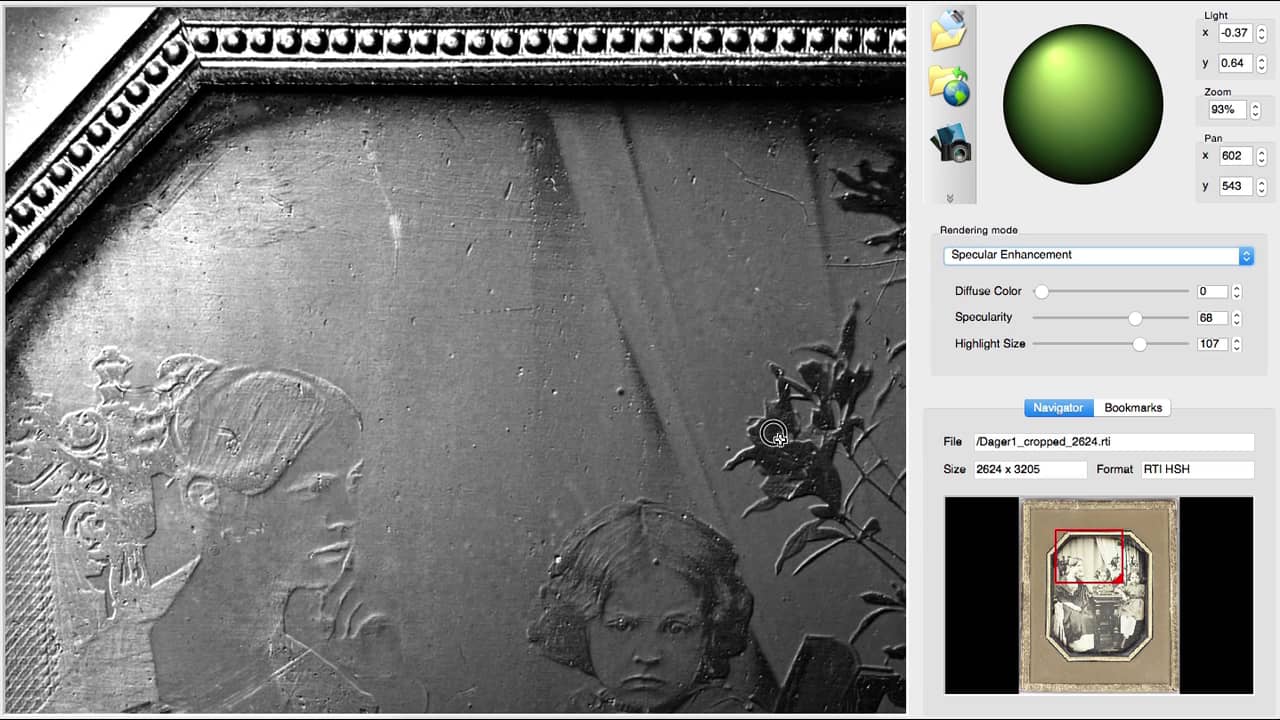The height and width of the screenshot is (720, 1280).
Task: Adjust the Highlight Size slider
Action: click(x=1111, y=344)
